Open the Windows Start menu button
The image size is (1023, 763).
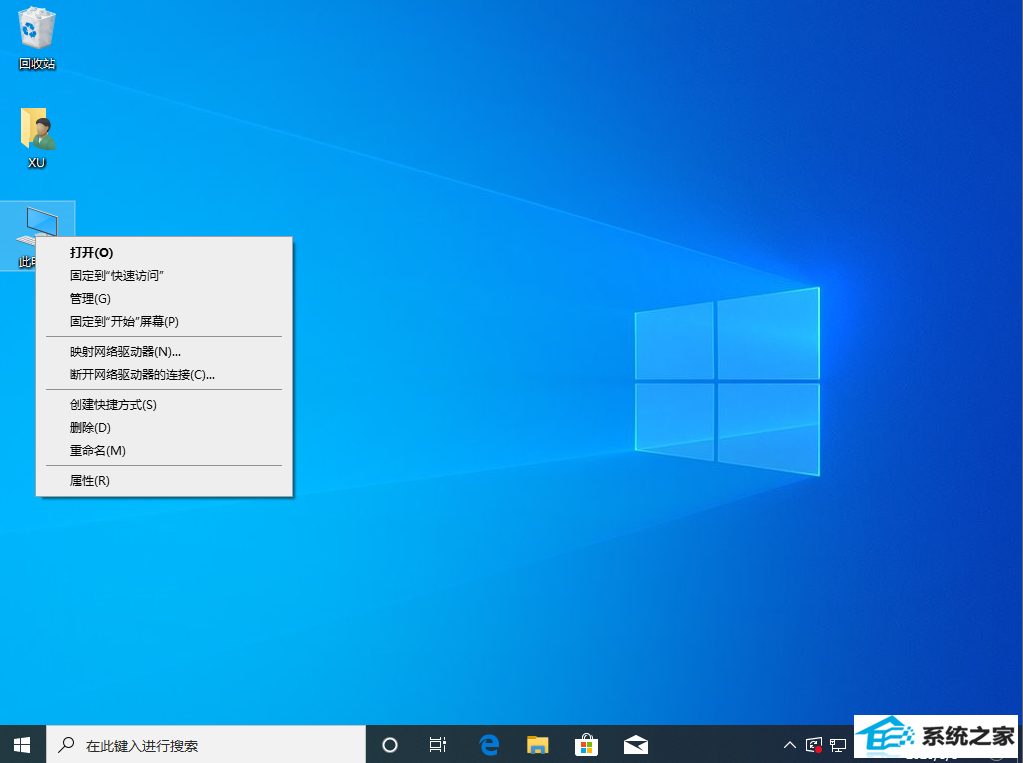(x=22, y=745)
